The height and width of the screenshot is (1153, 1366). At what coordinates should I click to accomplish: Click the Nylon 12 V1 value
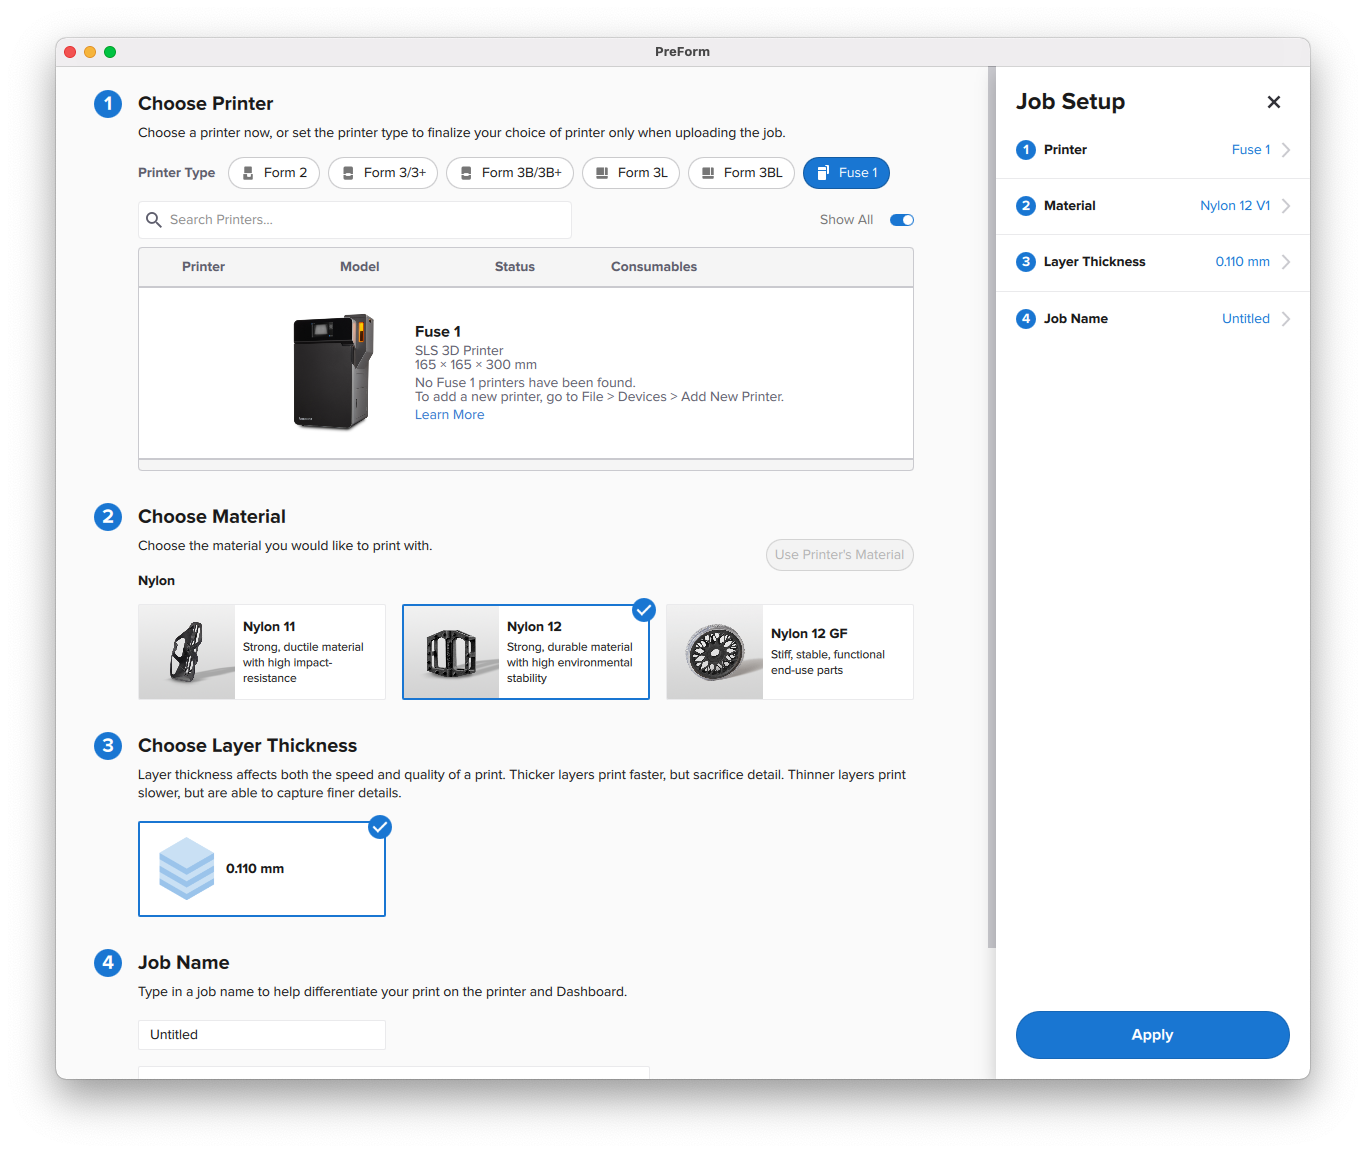[1235, 206]
